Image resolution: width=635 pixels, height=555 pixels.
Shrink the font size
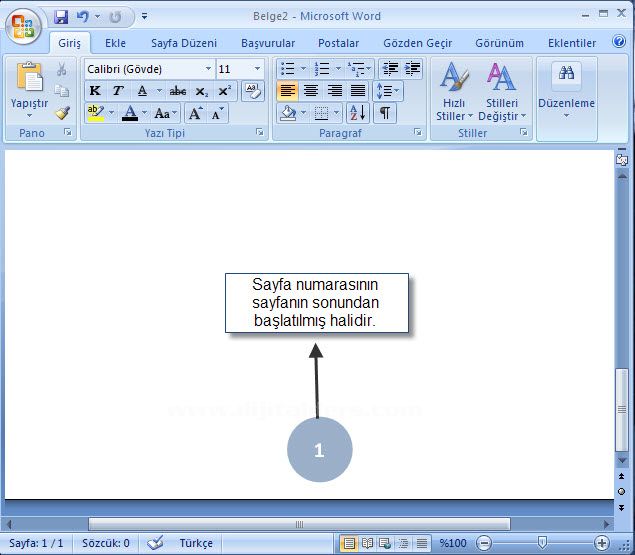click(218, 113)
